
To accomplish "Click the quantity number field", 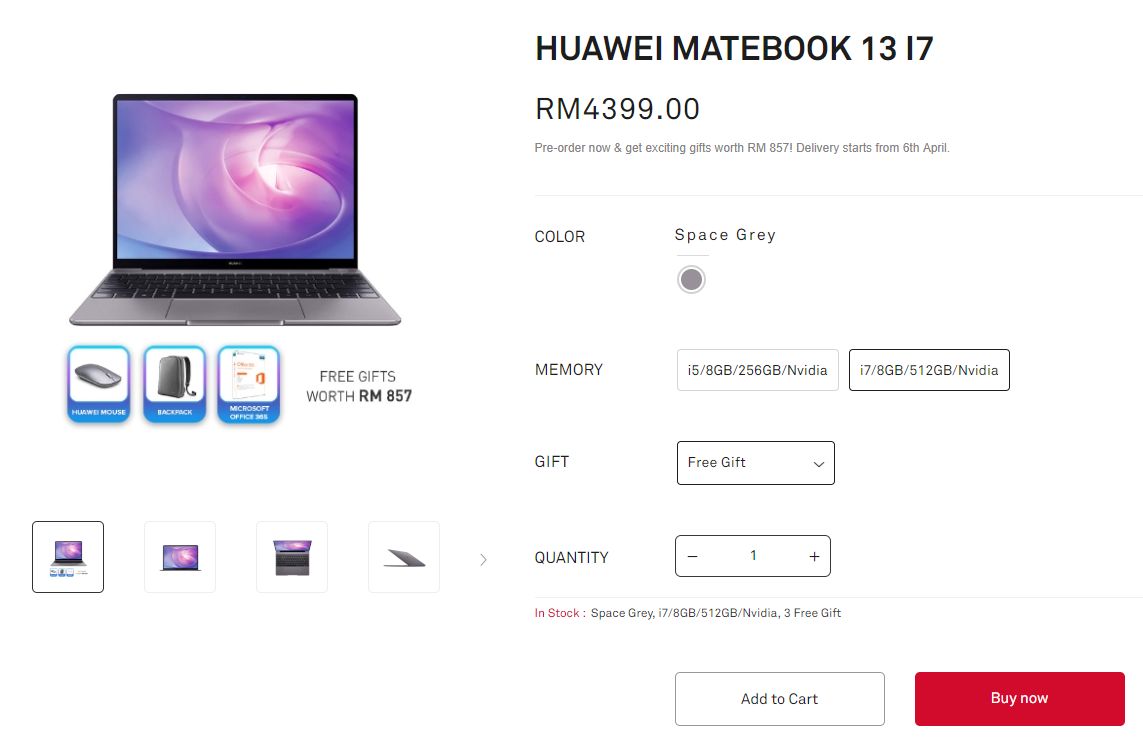I will [753, 555].
